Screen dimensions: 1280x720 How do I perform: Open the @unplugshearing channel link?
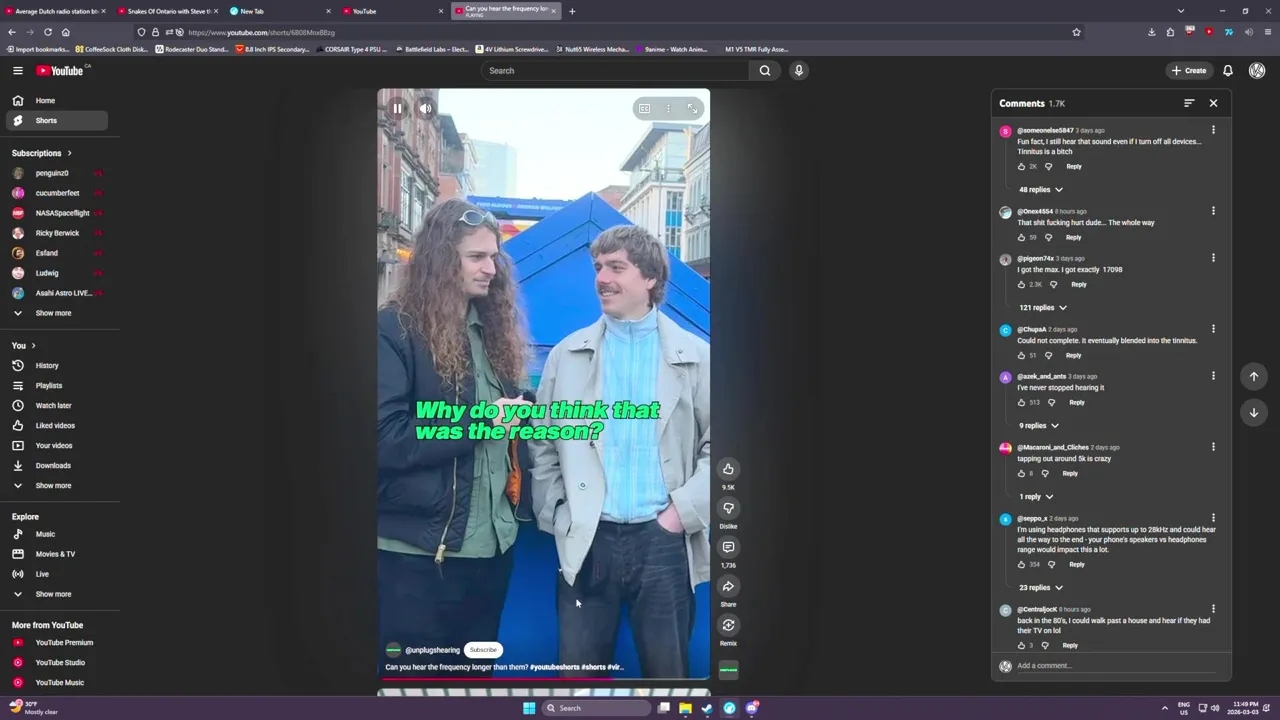click(432, 650)
